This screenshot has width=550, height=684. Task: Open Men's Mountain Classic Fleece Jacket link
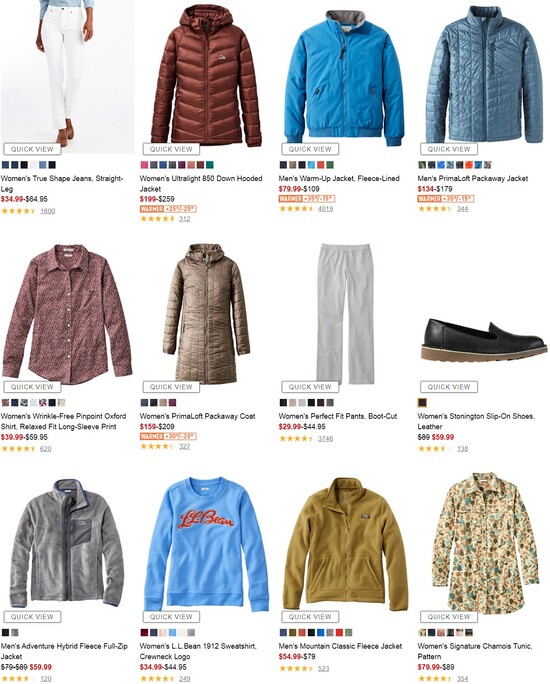340,646
